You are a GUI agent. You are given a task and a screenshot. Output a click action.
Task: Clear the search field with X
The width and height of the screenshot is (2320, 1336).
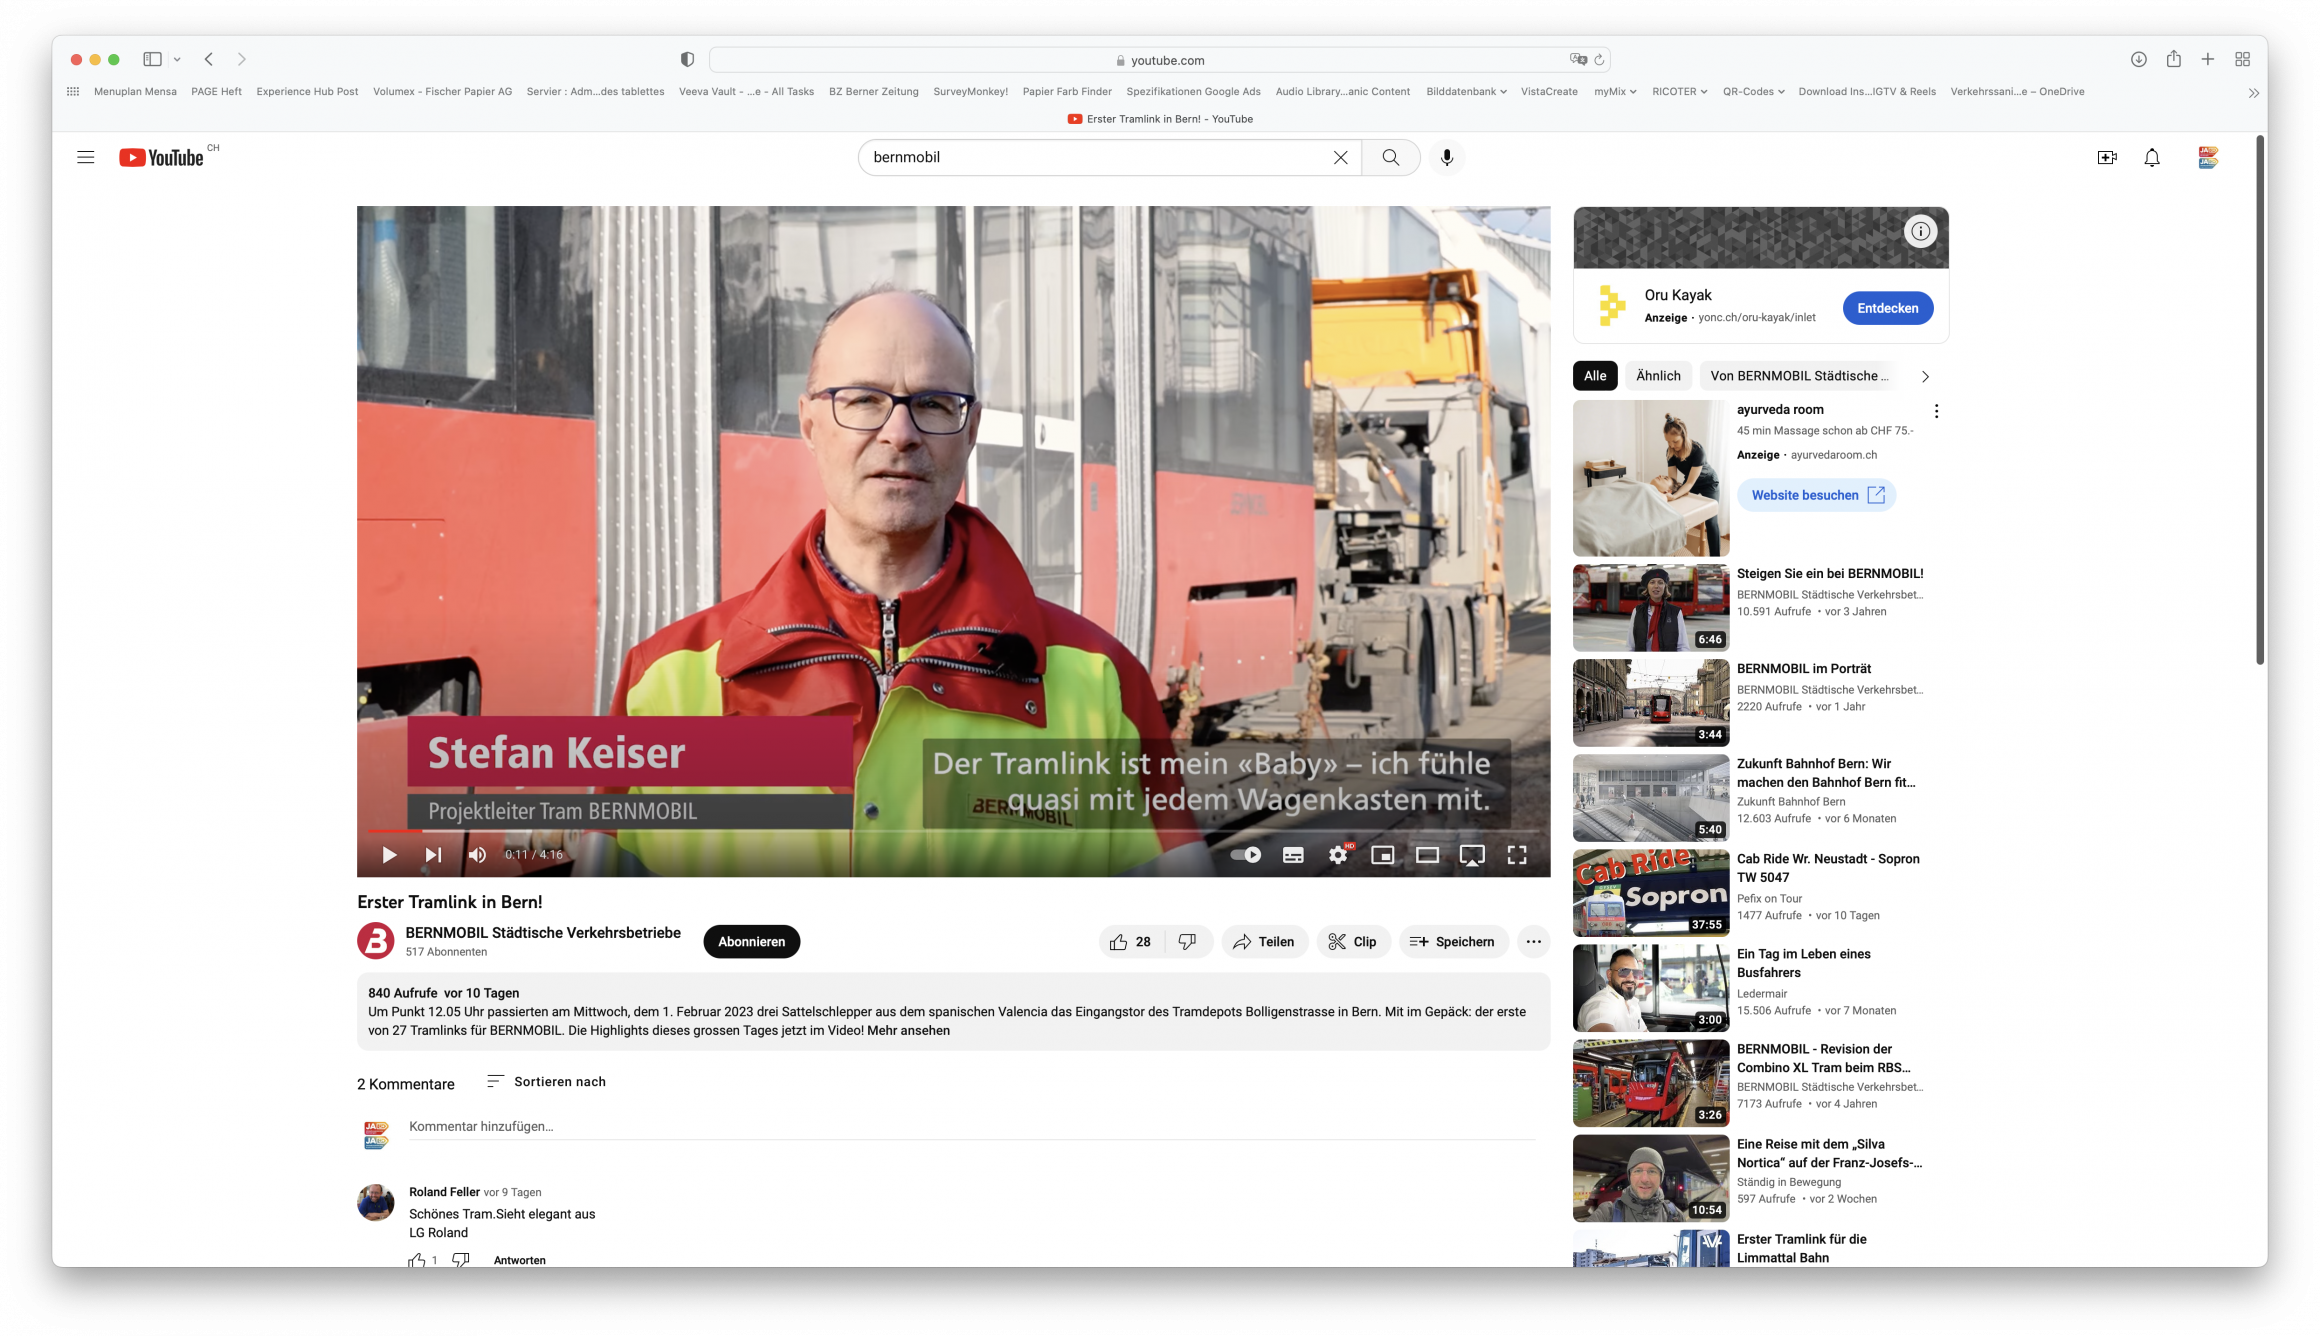point(1340,157)
